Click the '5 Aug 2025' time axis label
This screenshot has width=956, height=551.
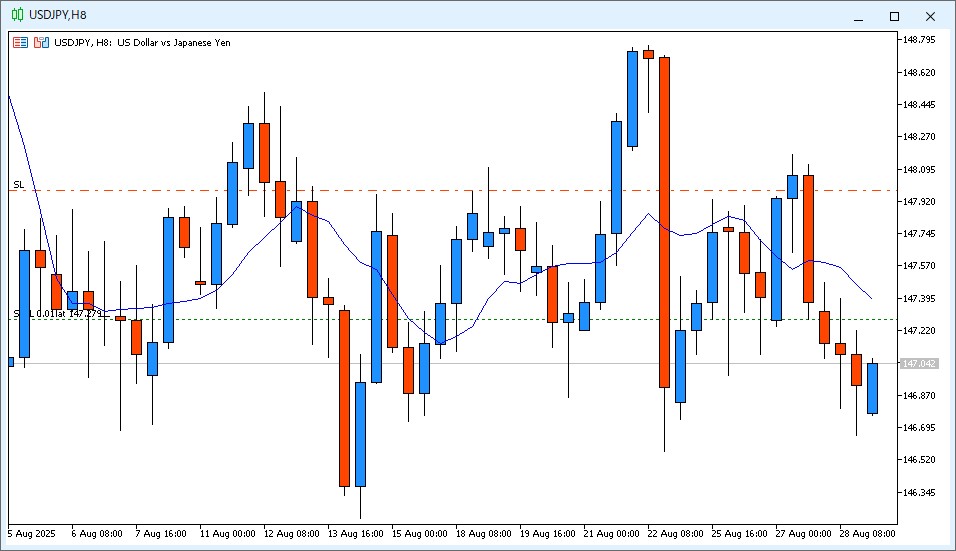click(x=32, y=534)
